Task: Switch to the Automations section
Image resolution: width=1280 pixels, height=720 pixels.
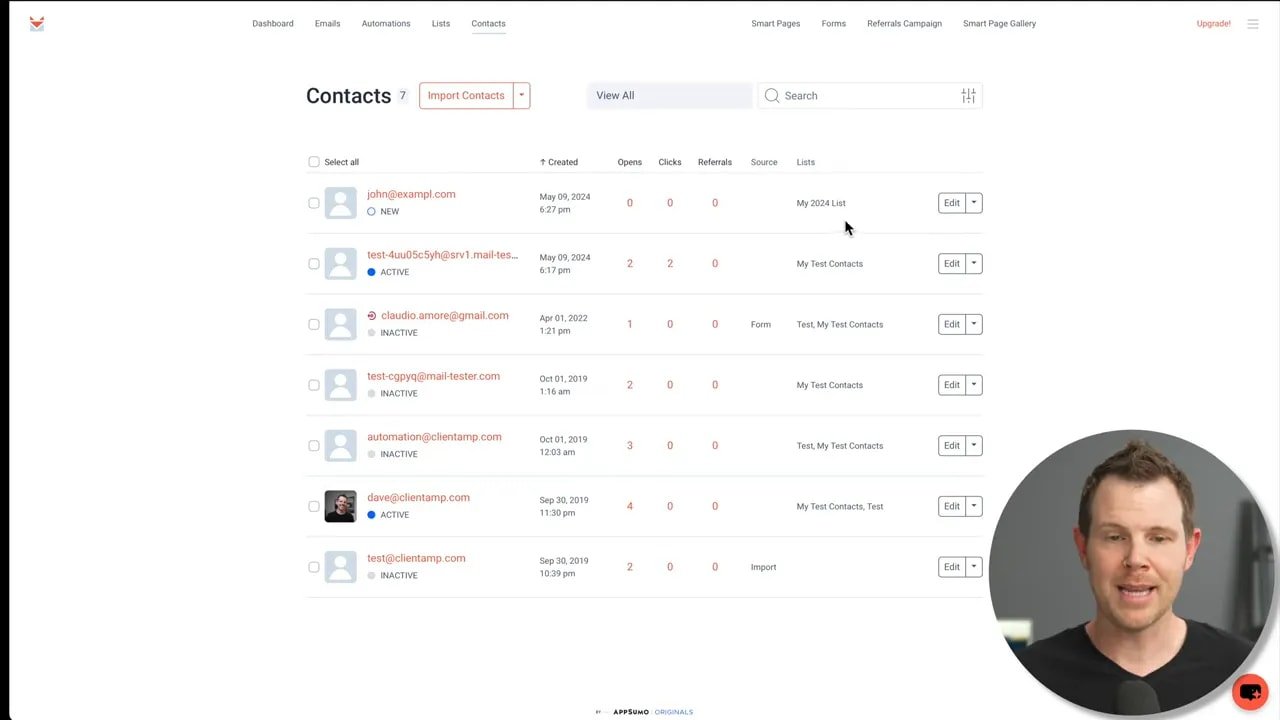Action: [386, 23]
